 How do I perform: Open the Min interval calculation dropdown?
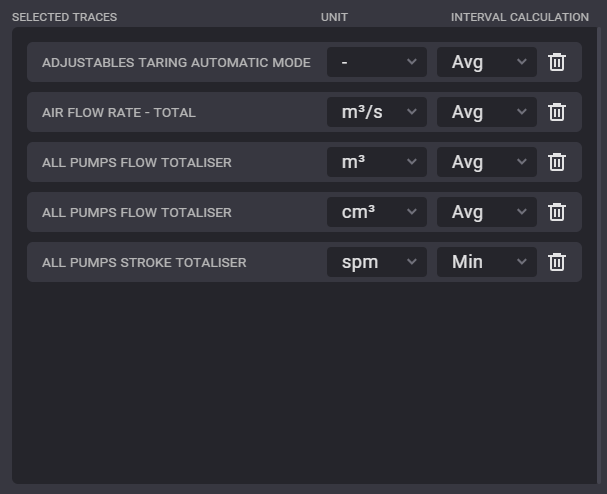point(487,262)
